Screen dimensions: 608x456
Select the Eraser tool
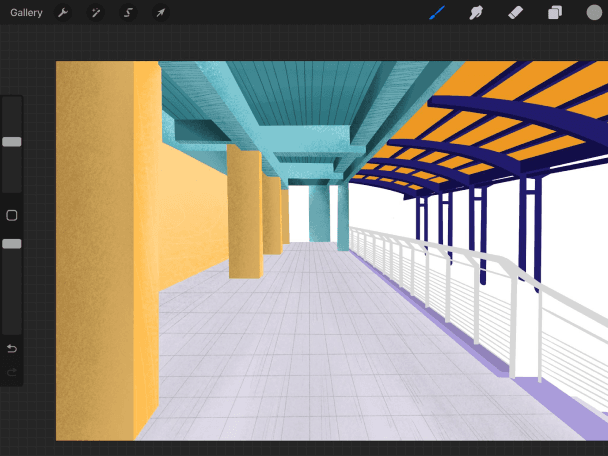coord(516,13)
